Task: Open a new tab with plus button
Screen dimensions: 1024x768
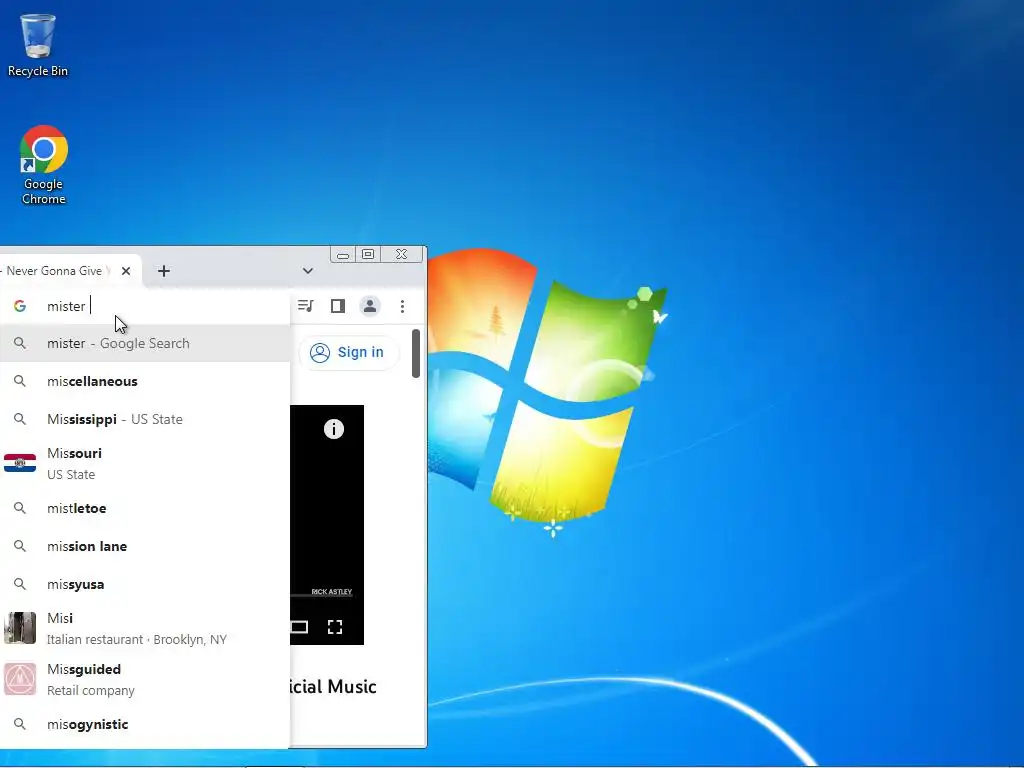Action: click(x=164, y=271)
